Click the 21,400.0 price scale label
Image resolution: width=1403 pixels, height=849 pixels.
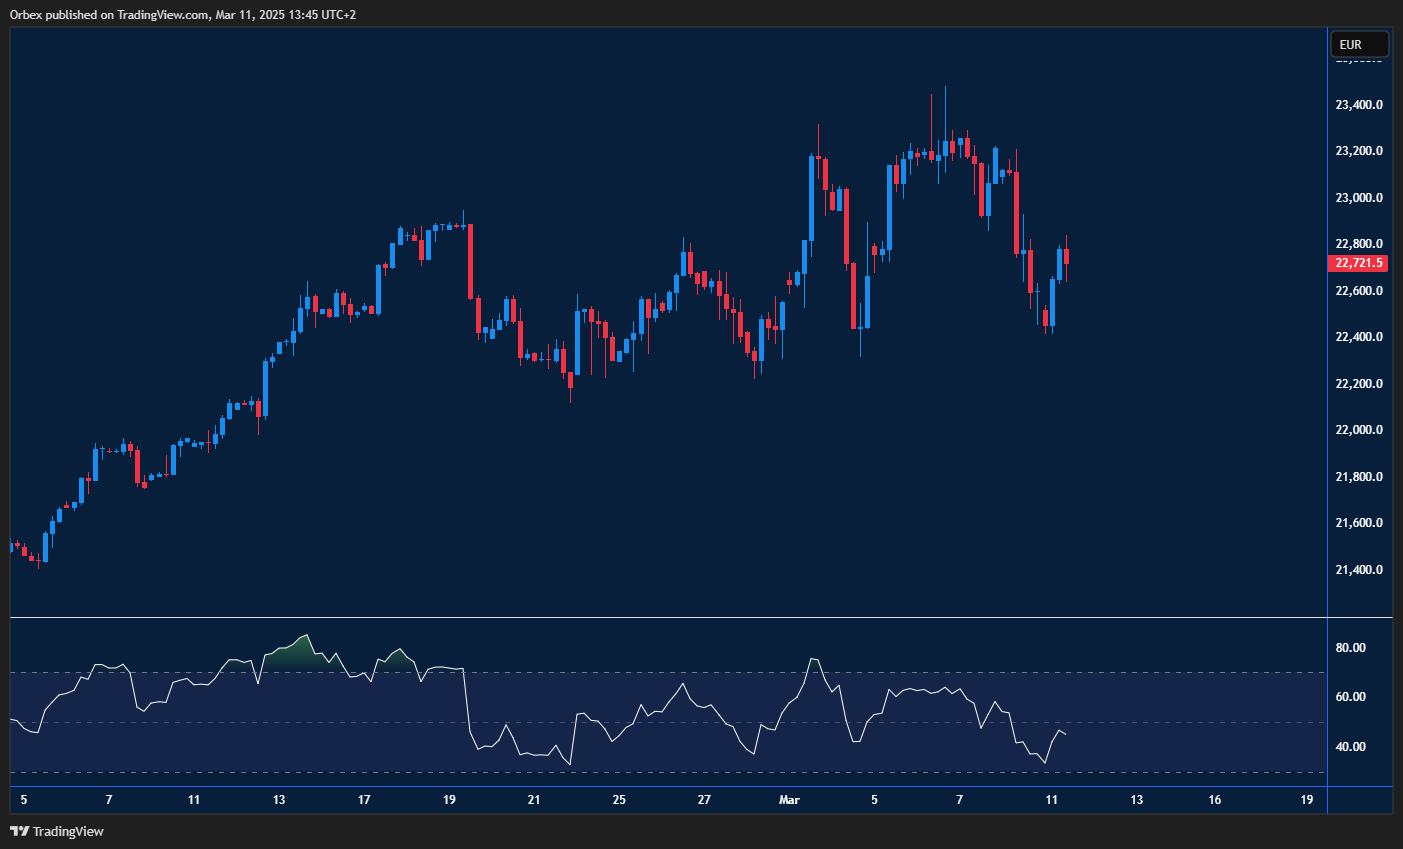pos(1359,570)
